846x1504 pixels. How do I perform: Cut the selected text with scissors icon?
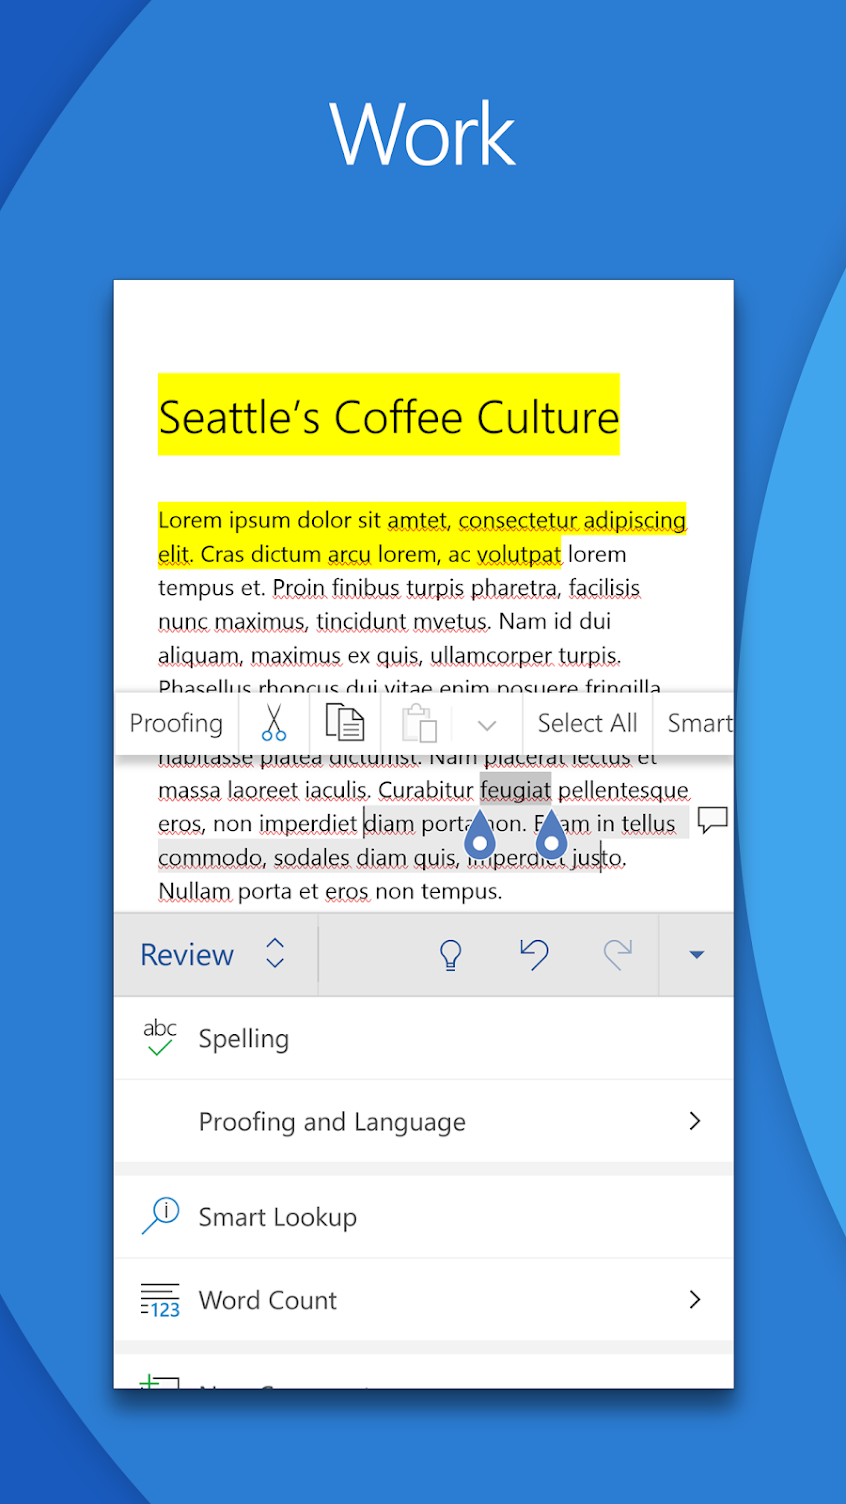click(x=273, y=722)
